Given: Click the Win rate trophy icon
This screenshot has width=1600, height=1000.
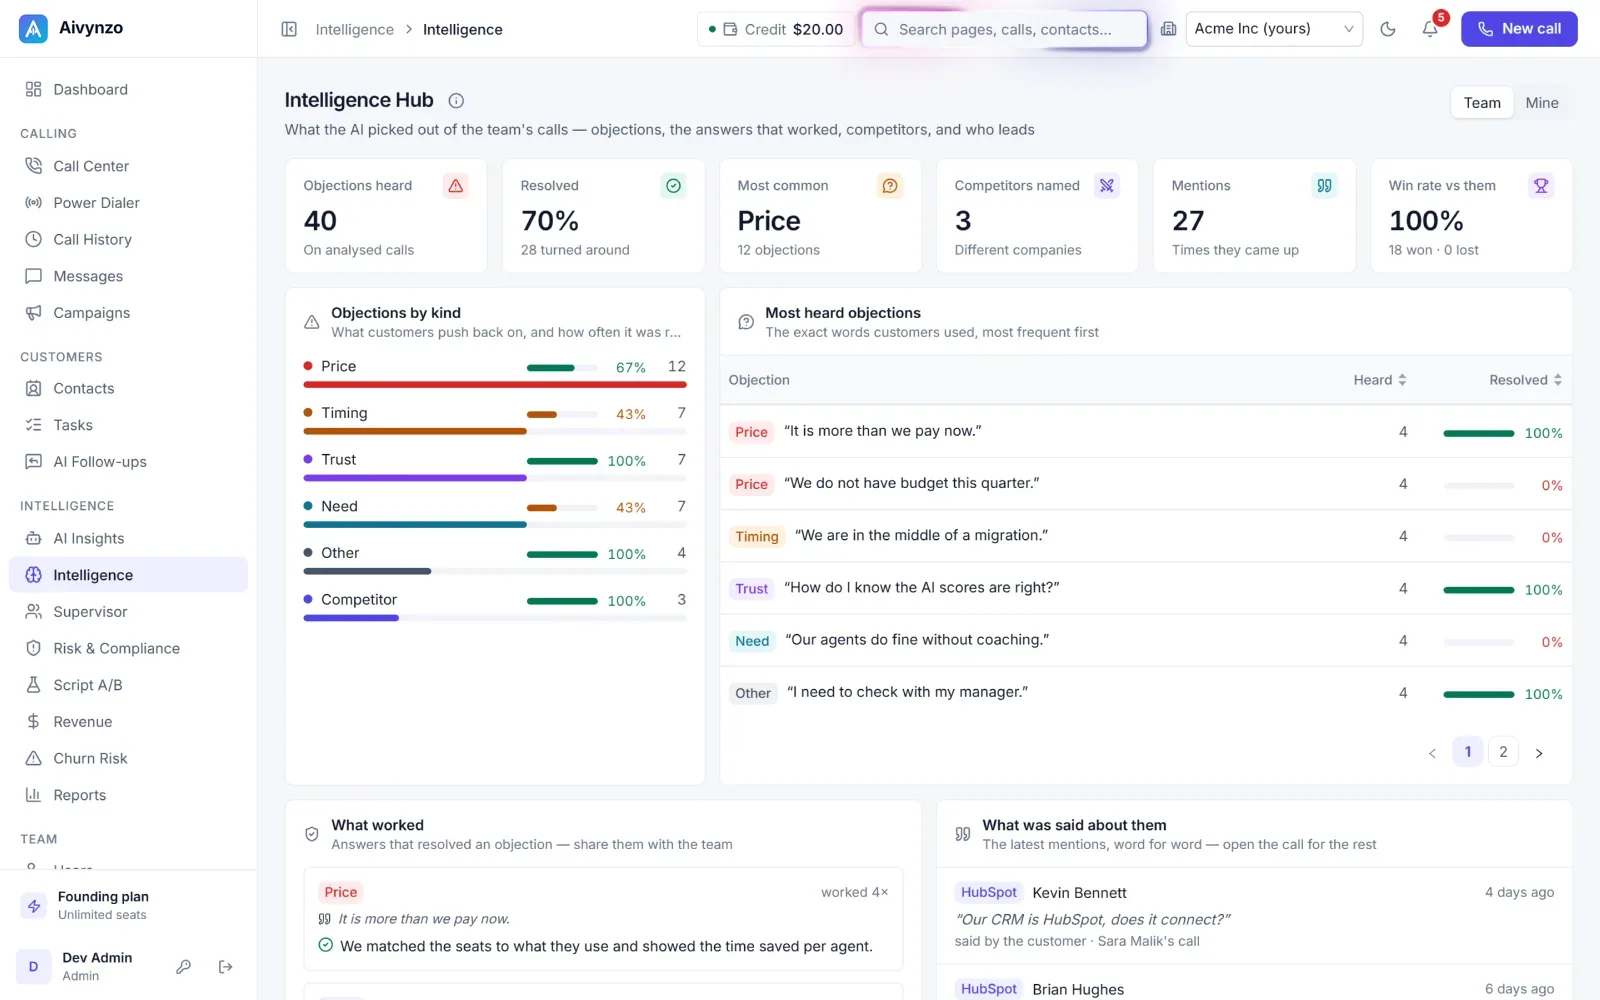Looking at the screenshot, I should (x=1541, y=185).
